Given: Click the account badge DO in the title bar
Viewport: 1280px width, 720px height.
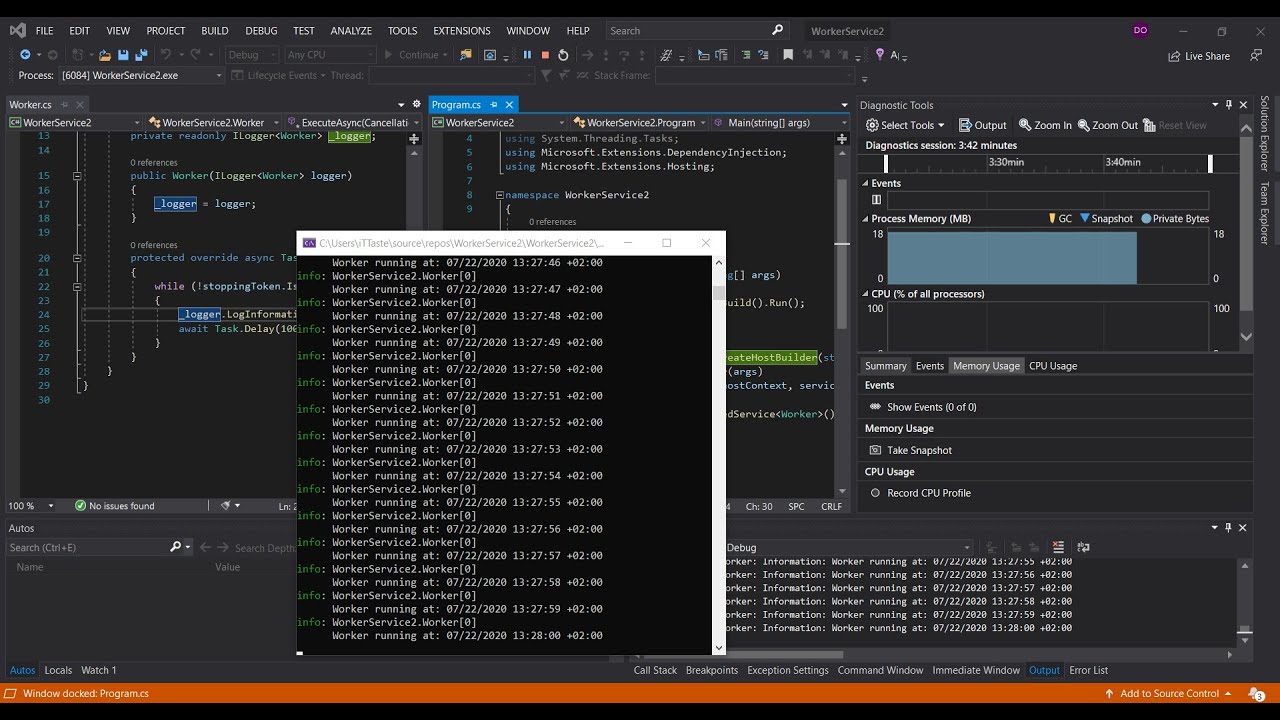Looking at the screenshot, I should 1140,31.
